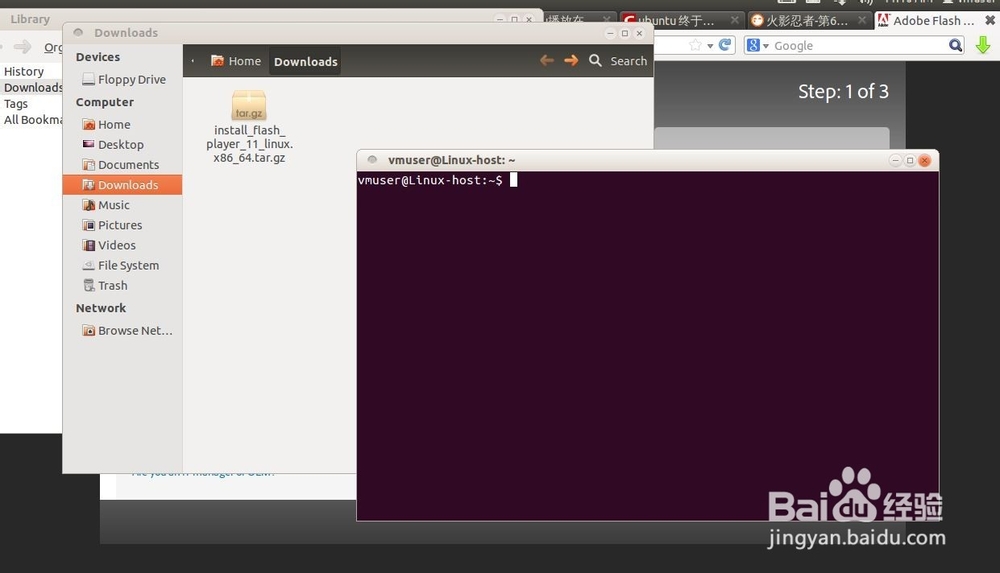Open URL history dropdown arrow
The width and height of the screenshot is (1000, 573).
pos(710,46)
